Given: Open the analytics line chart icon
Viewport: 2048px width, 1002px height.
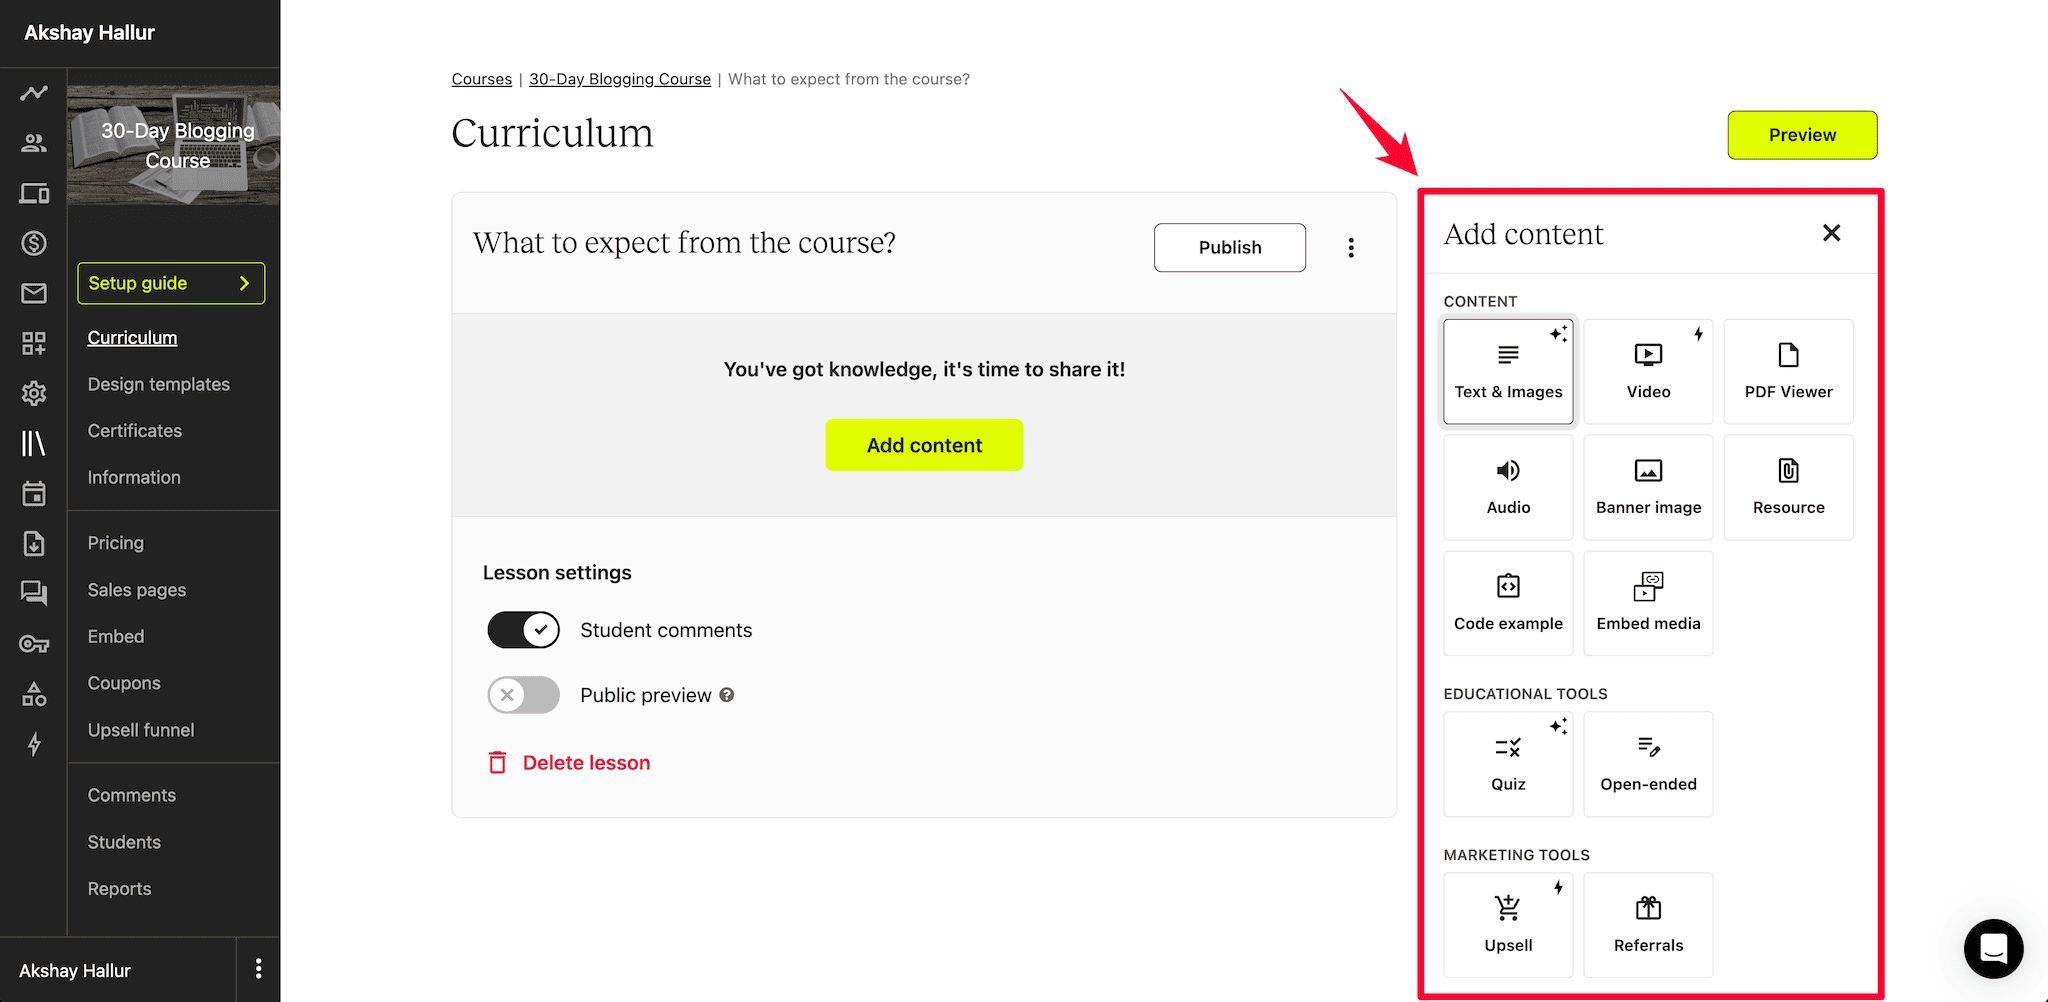Looking at the screenshot, I should coord(34,92).
